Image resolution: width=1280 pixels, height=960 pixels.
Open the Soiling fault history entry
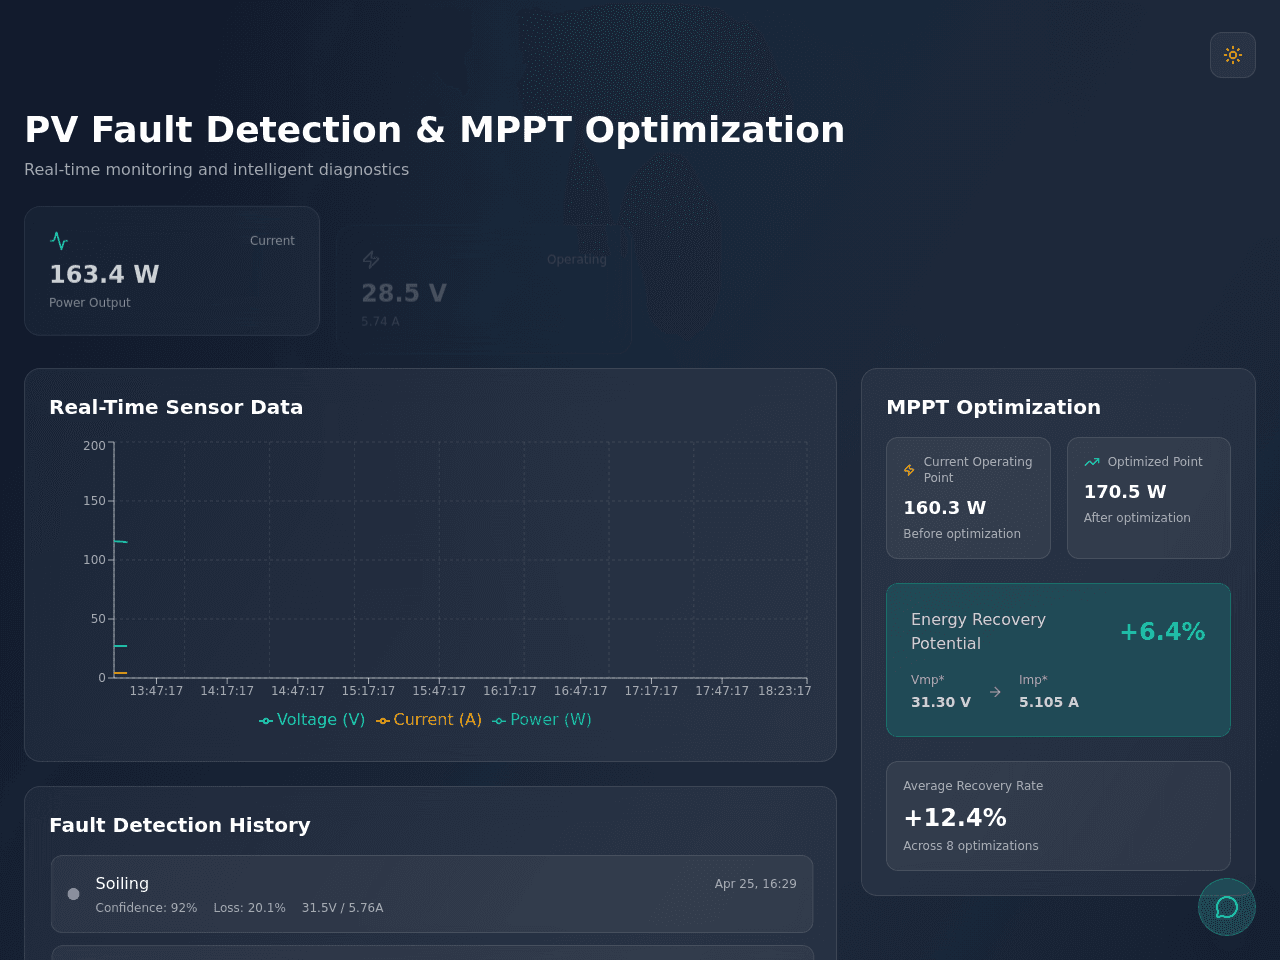pyautogui.click(x=432, y=894)
